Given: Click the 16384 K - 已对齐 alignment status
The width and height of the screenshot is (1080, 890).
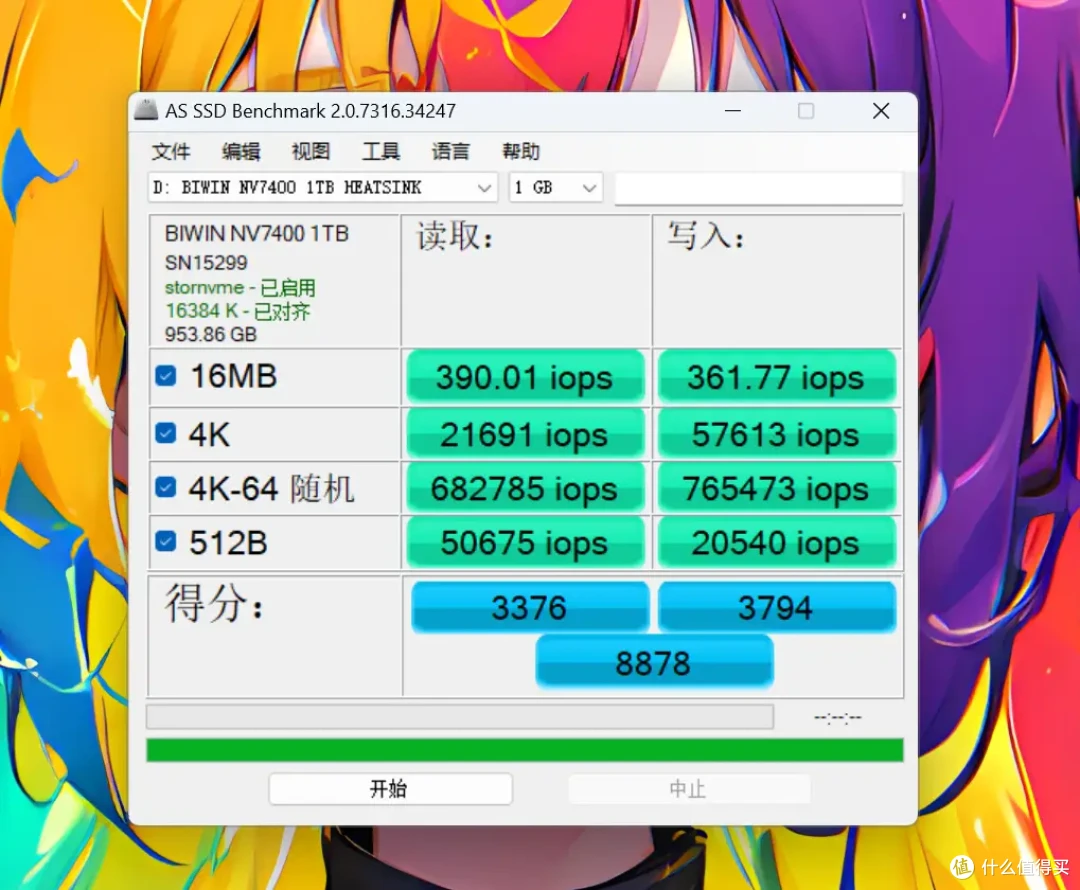Looking at the screenshot, I should pos(237,311).
